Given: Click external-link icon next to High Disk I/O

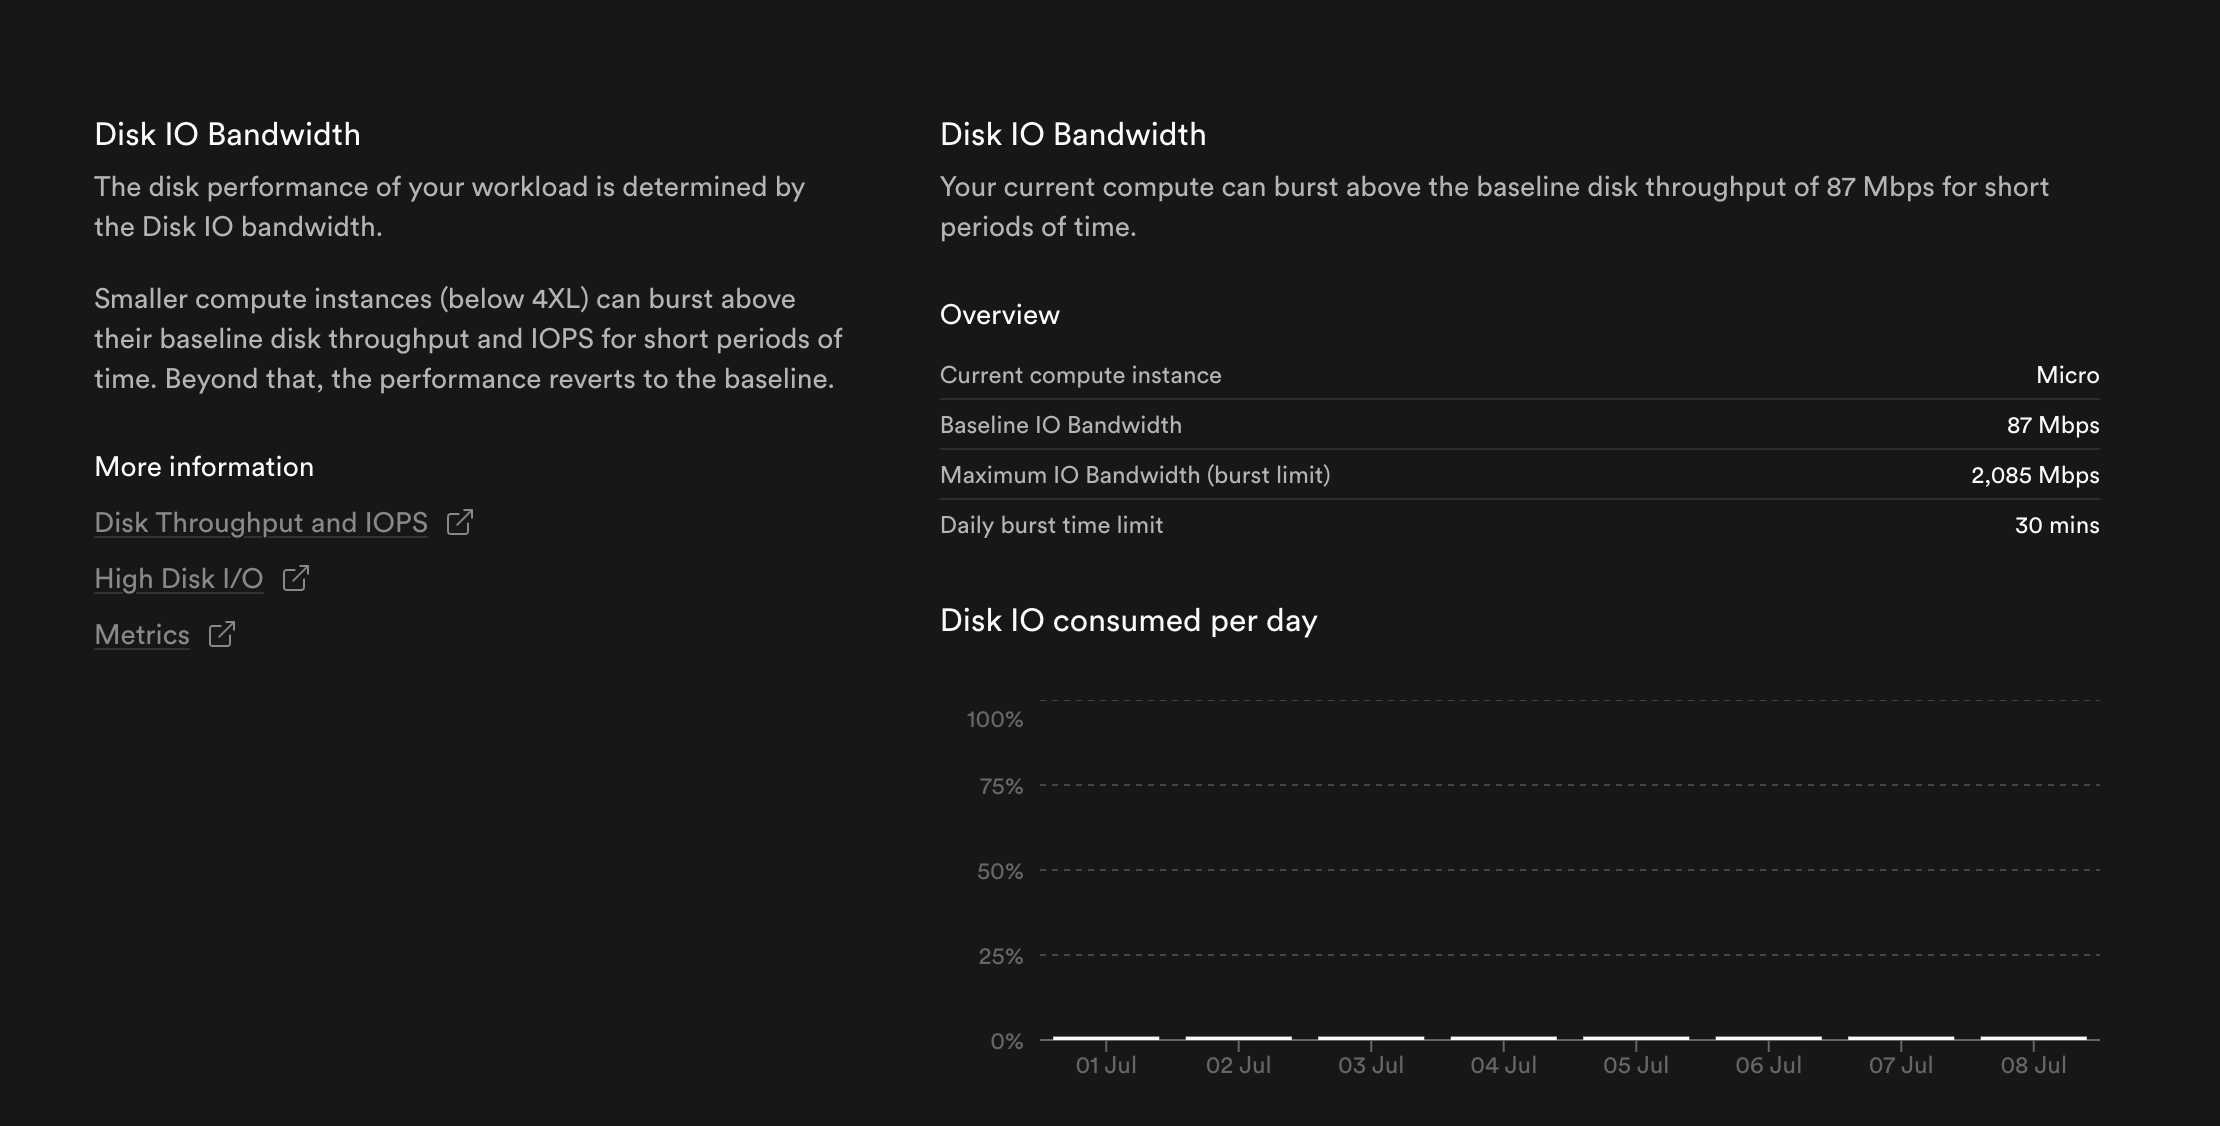Looking at the screenshot, I should tap(296, 579).
